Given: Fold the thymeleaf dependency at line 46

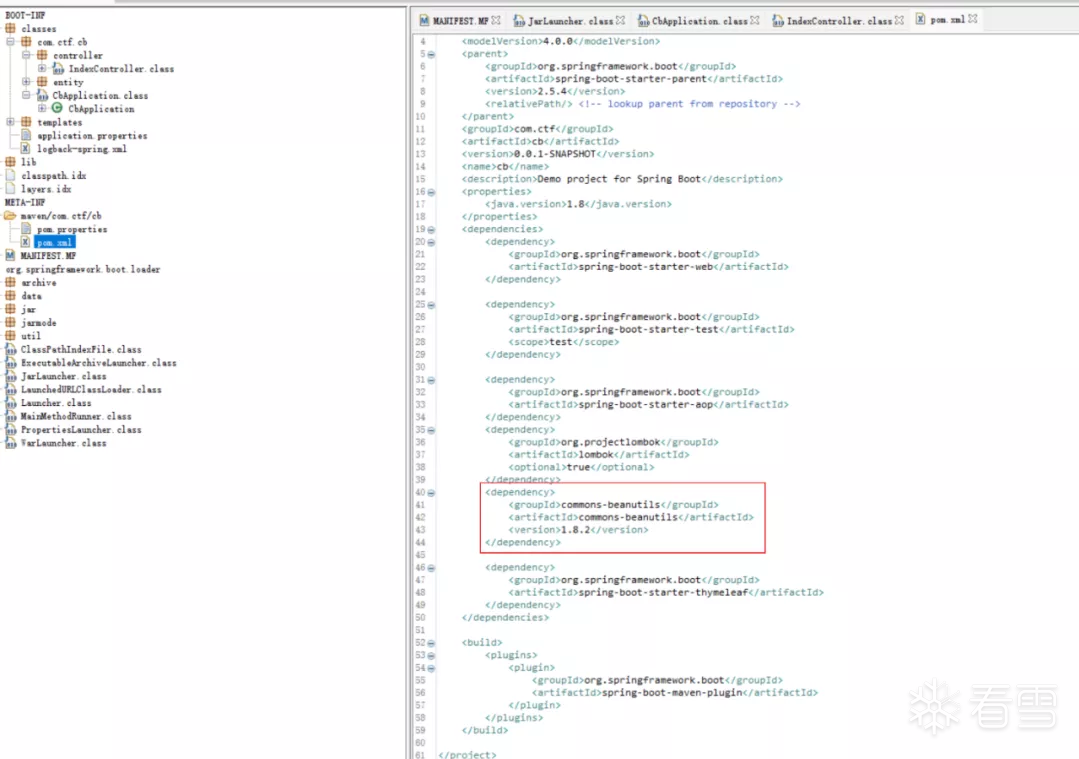Looking at the screenshot, I should coord(431,568).
